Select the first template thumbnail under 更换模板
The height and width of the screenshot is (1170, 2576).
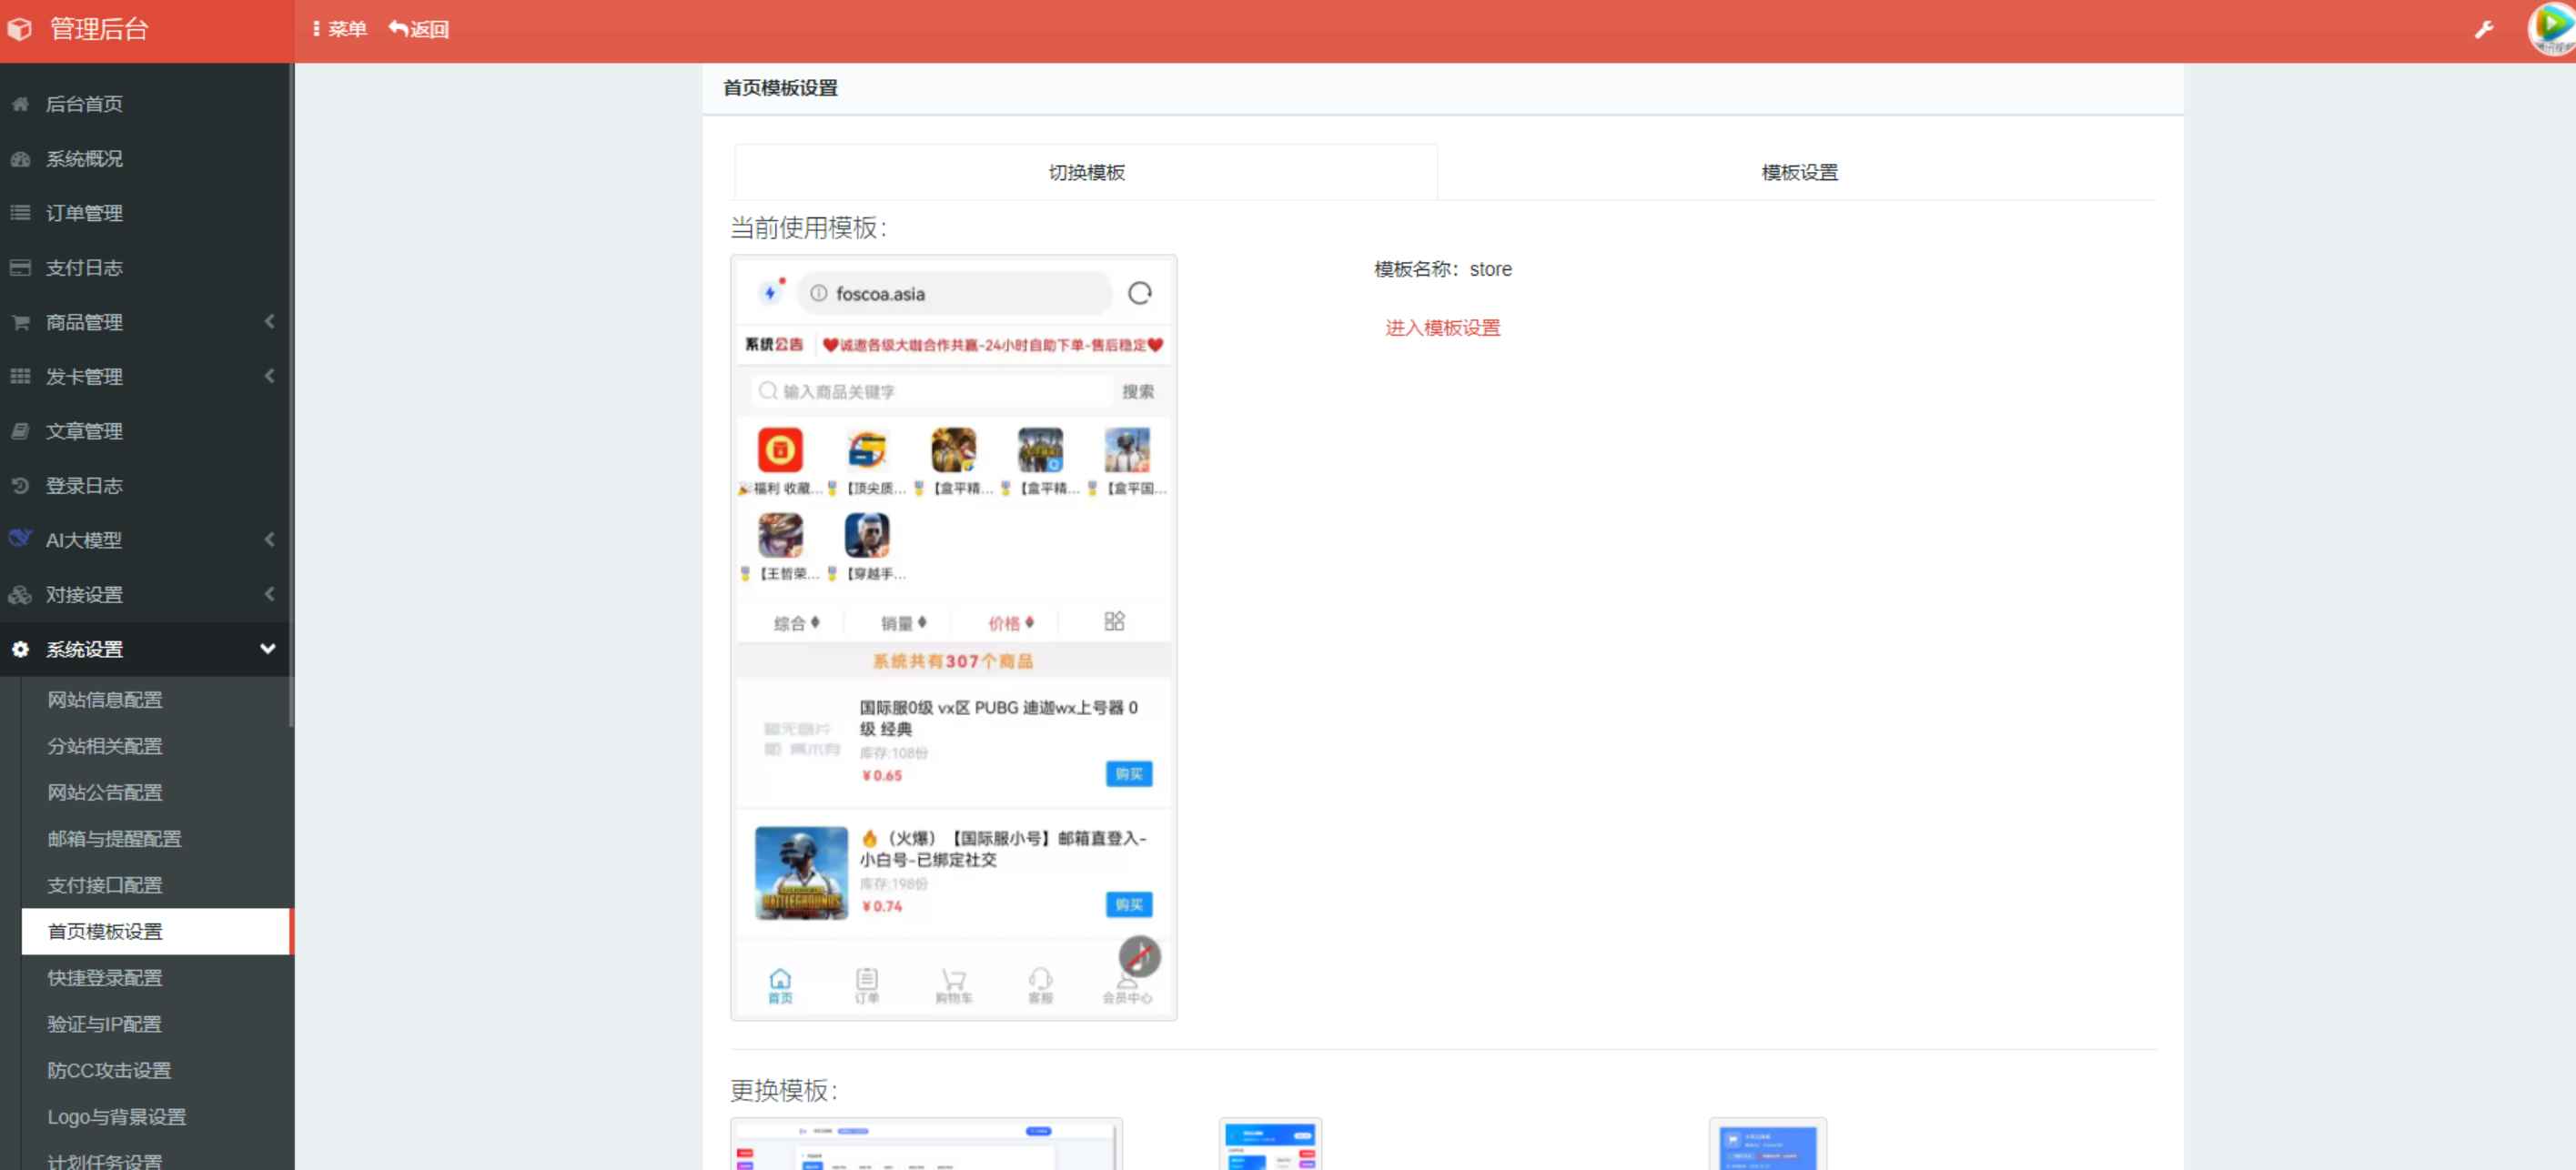coord(925,1150)
